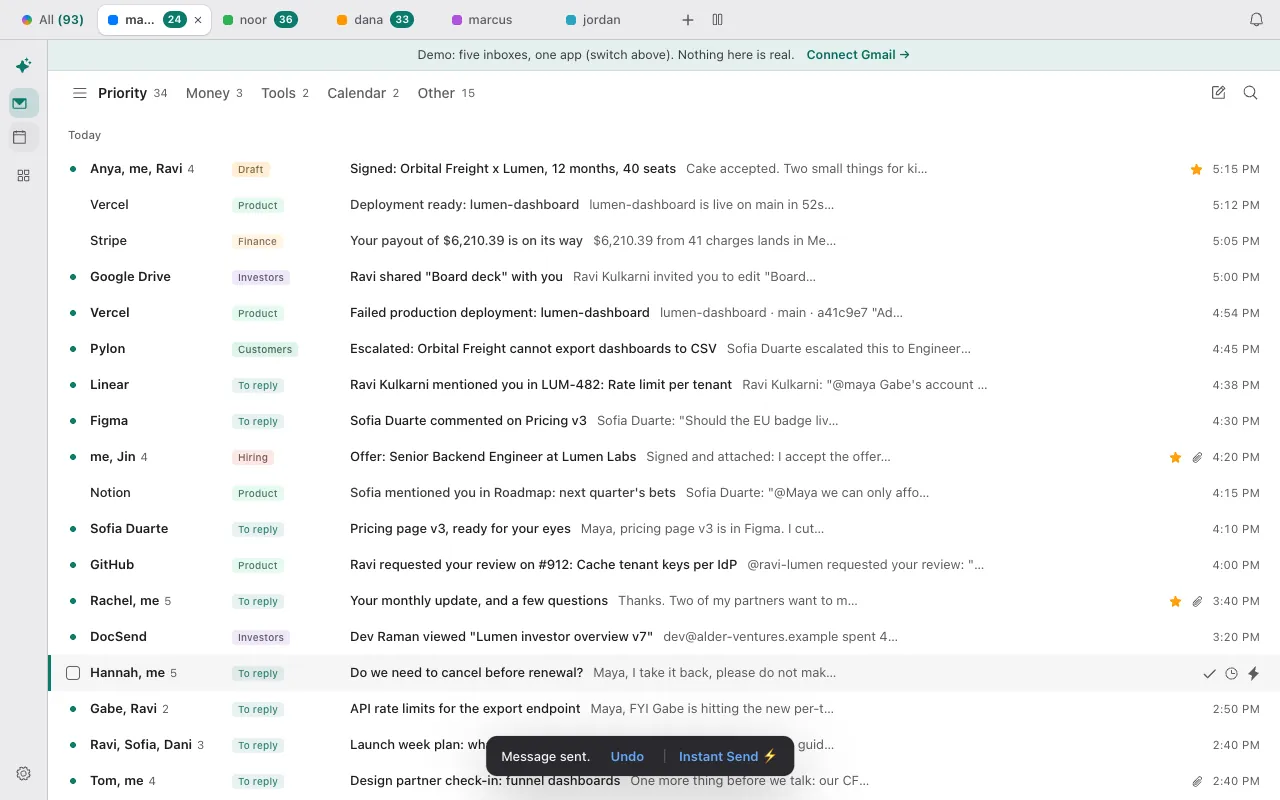Open Failed production deployment email from Vercel
The image size is (1280, 800).
click(x=664, y=313)
